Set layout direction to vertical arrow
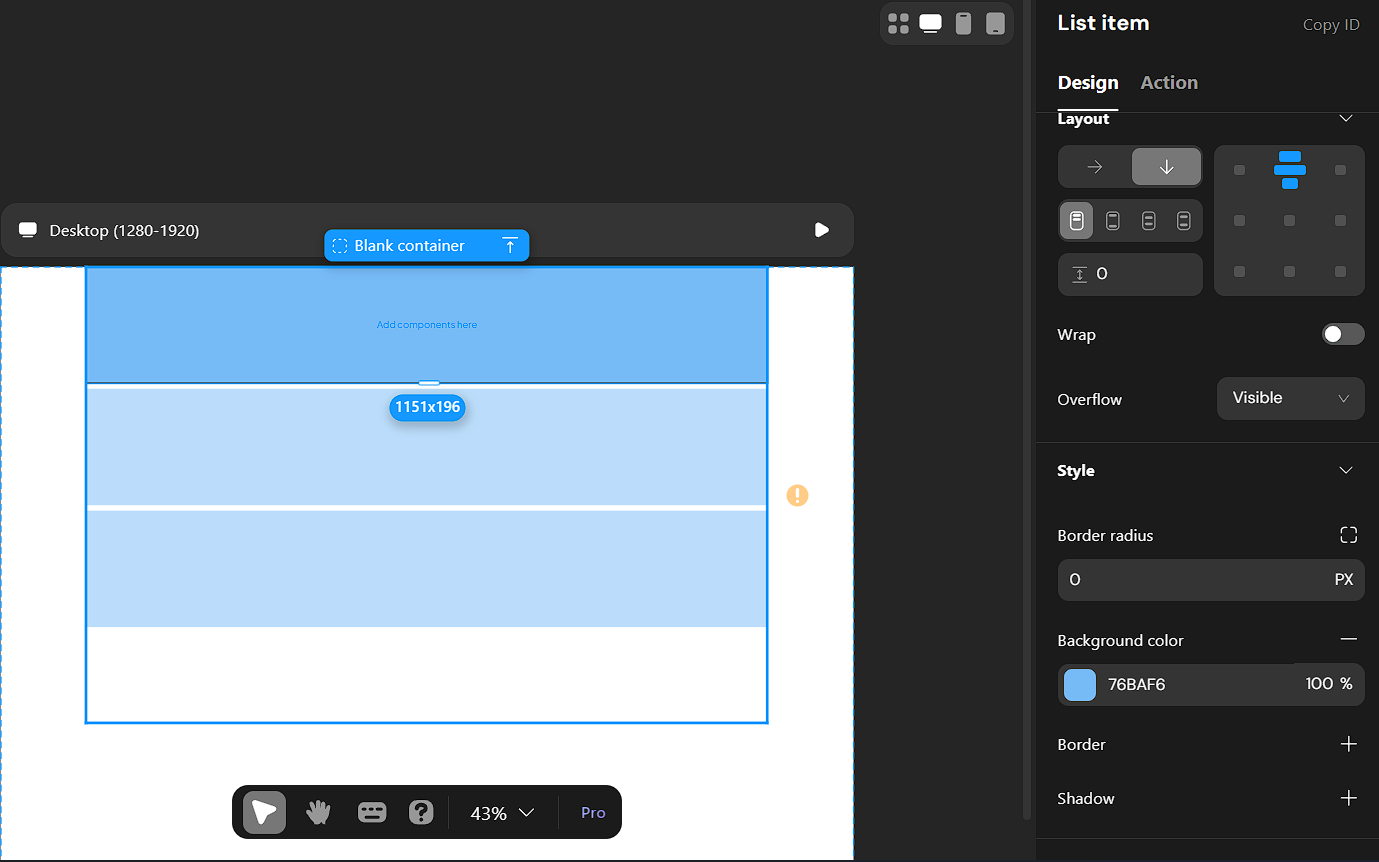The height and width of the screenshot is (862, 1379). 1166,167
